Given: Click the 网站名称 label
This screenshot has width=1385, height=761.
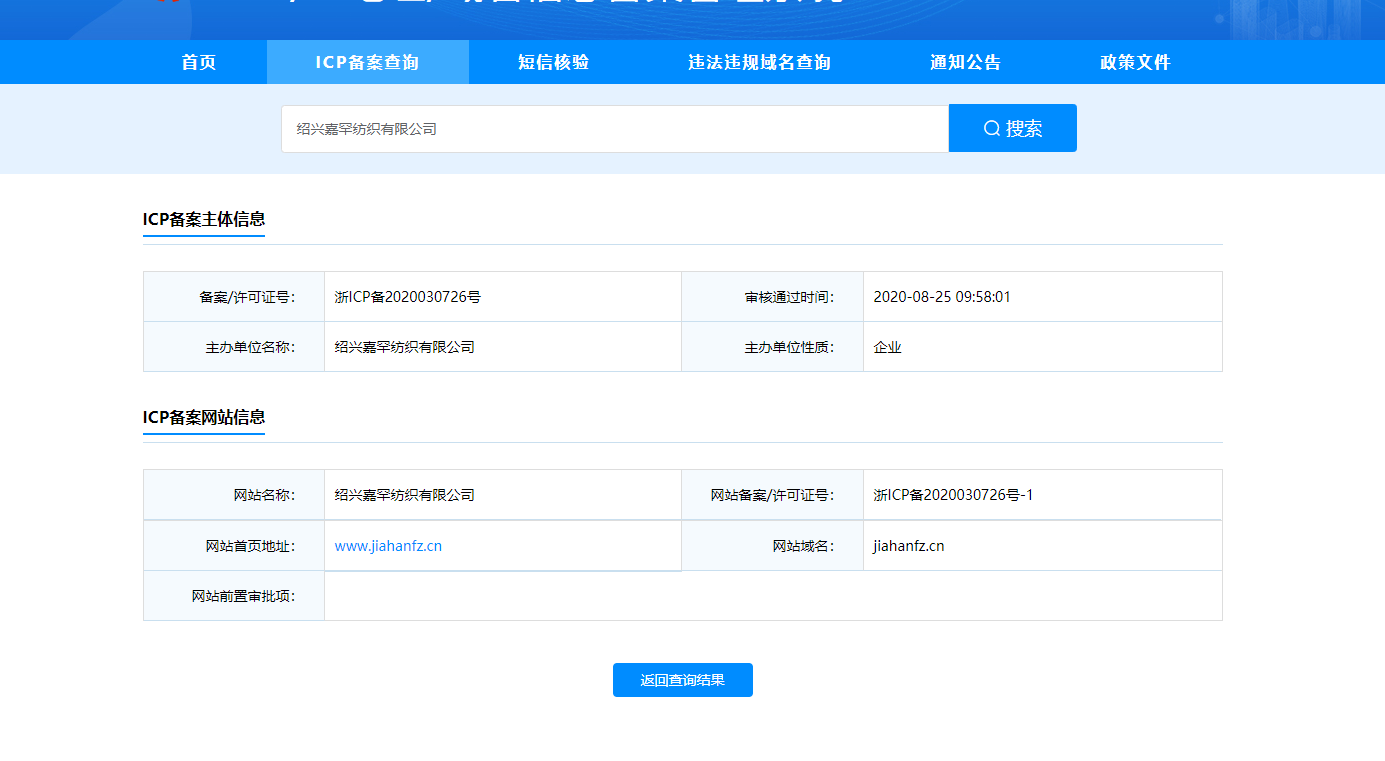Looking at the screenshot, I should tap(264, 495).
